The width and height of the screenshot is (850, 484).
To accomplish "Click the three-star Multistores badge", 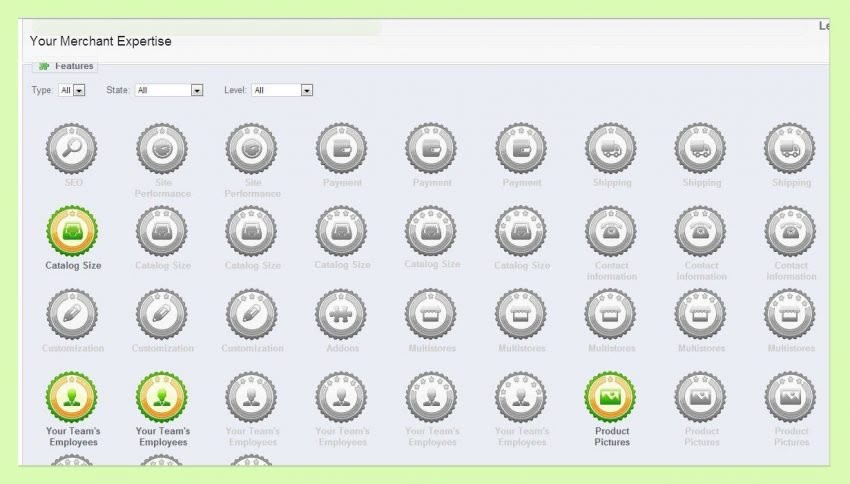I will pos(611,314).
